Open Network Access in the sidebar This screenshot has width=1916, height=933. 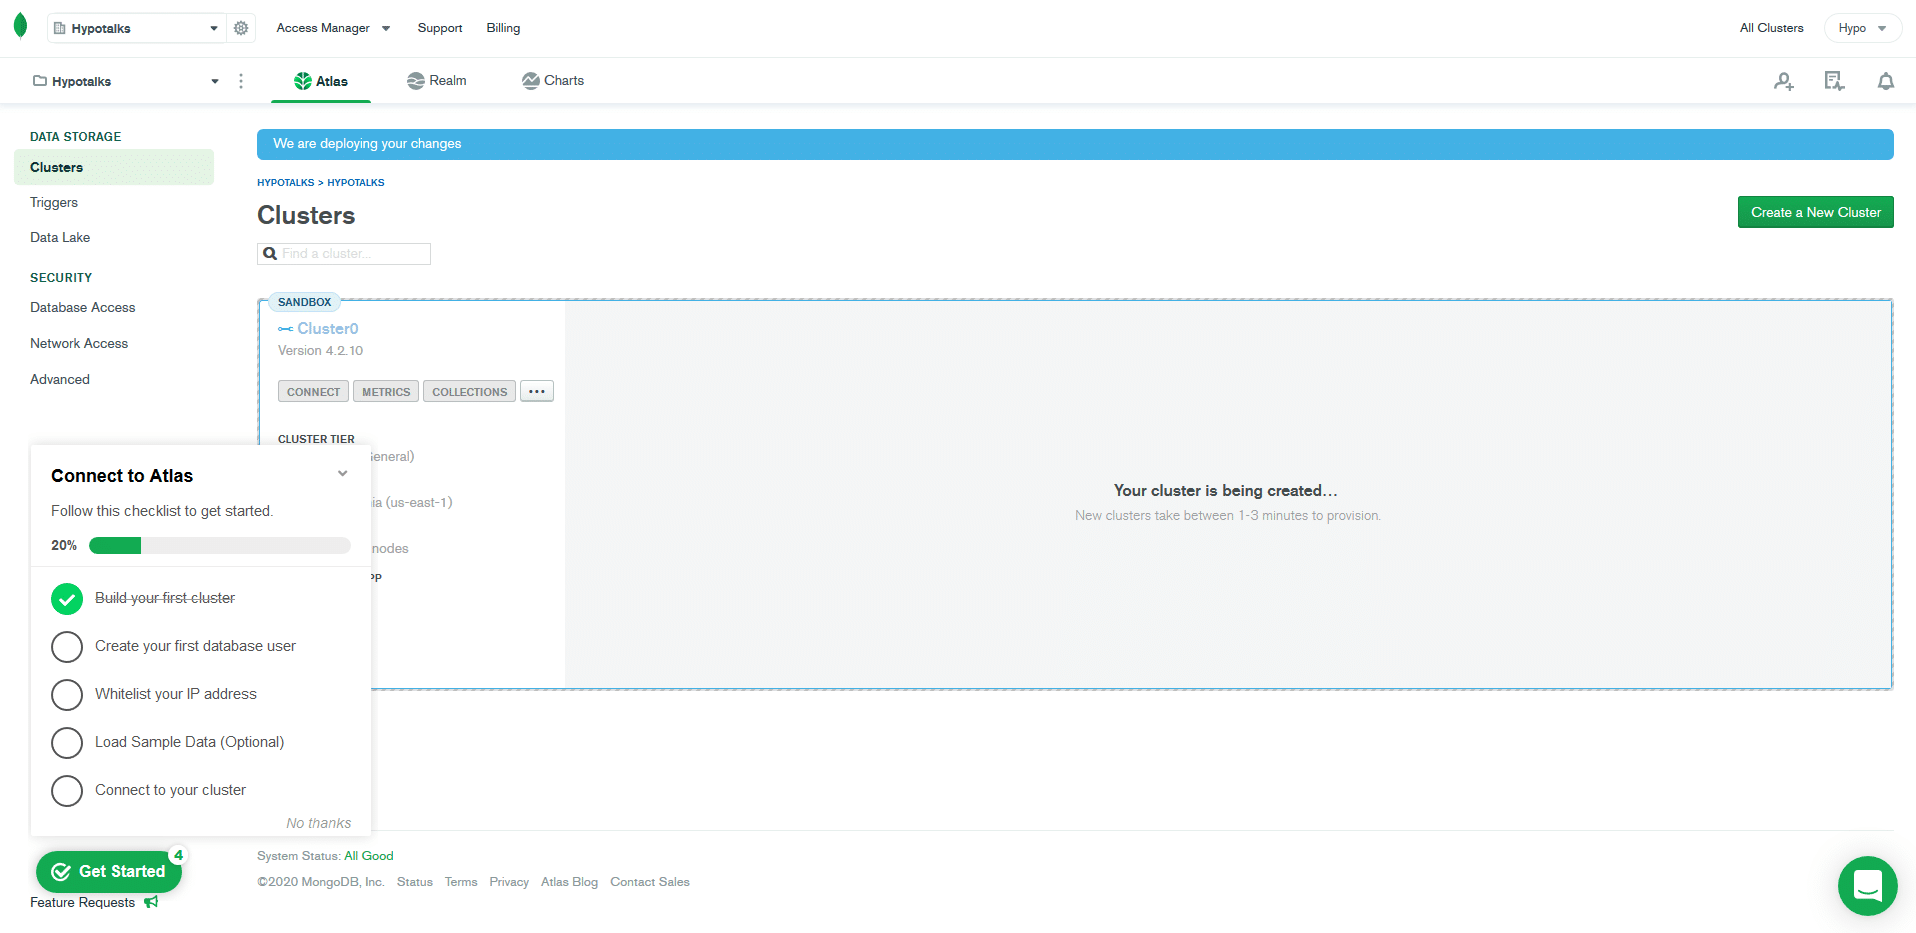(79, 344)
